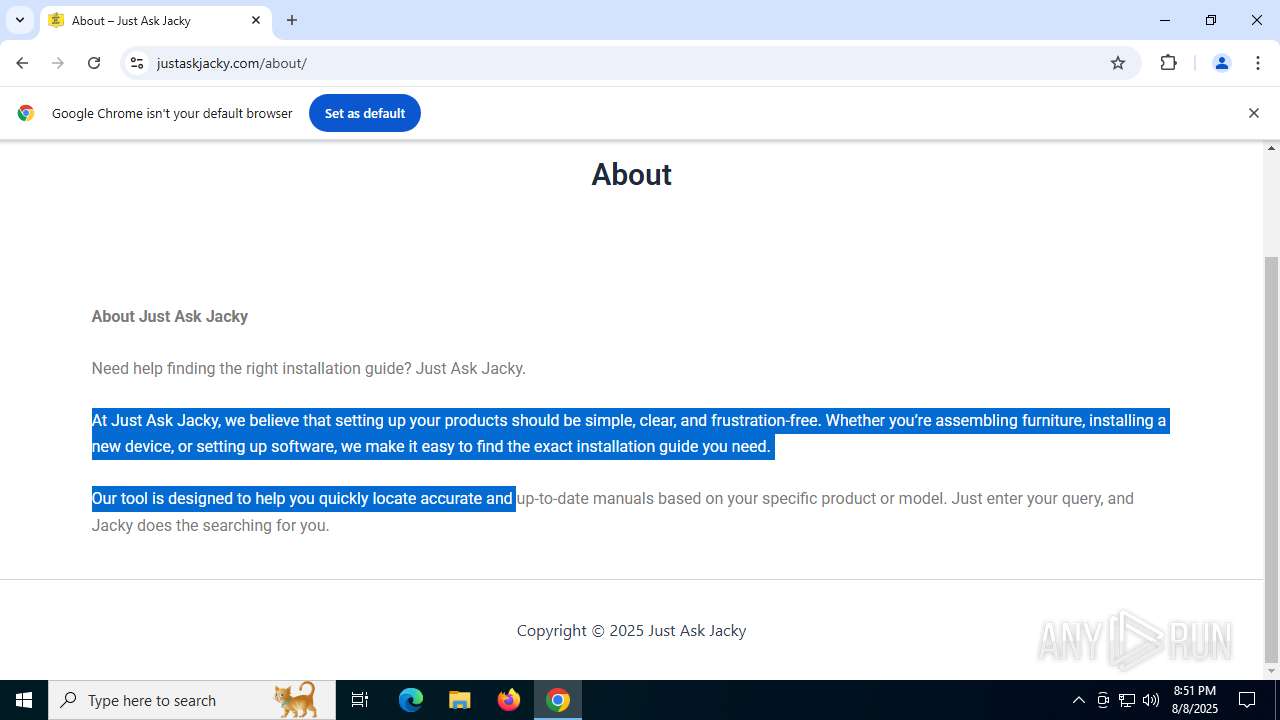This screenshot has height=720, width=1280.
Task: Open the Extensions puzzle icon
Action: [x=1168, y=63]
